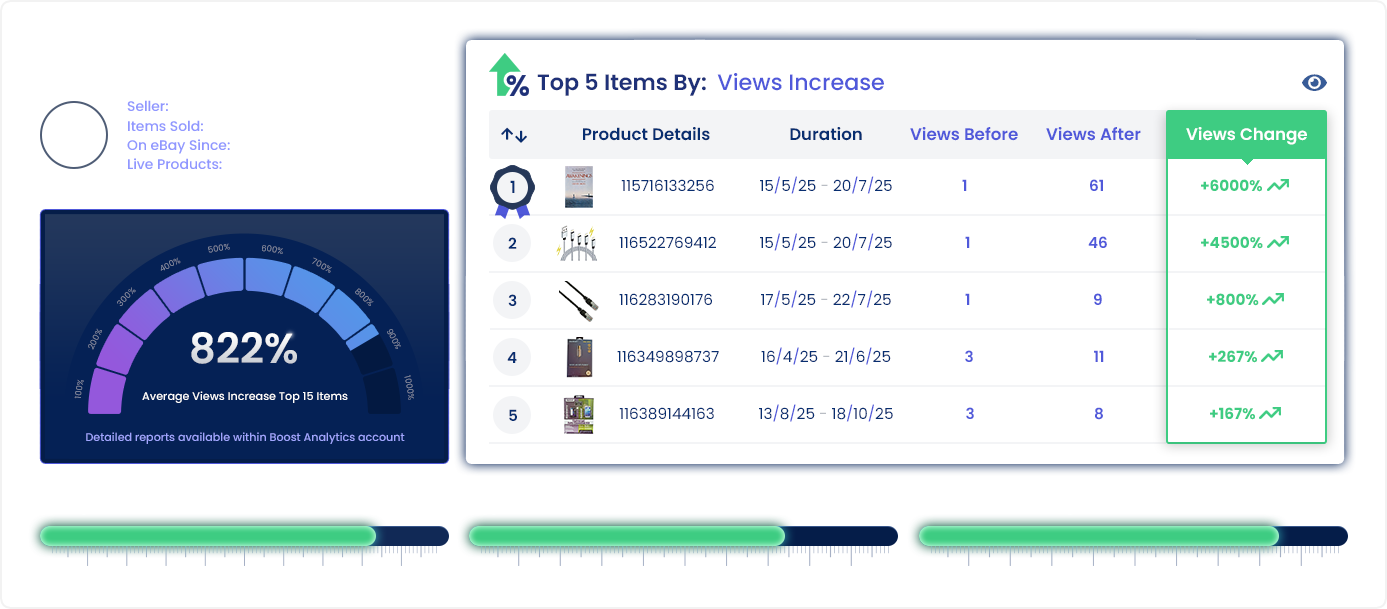Image resolution: width=1387 pixels, height=609 pixels.
Task: Click the rank 2 circle badge
Action: point(513,243)
